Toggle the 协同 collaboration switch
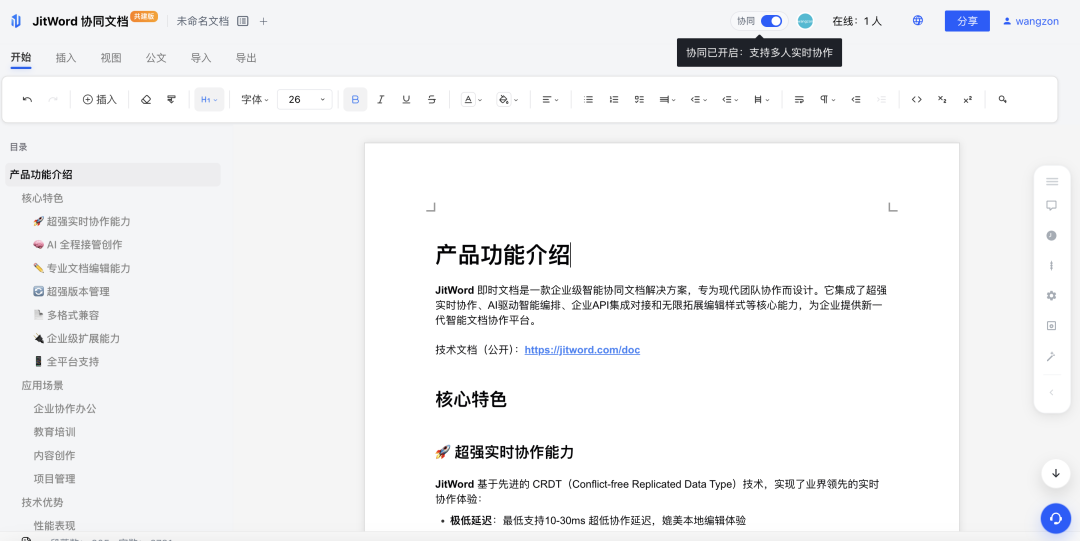1080x541 pixels. [x=771, y=21]
